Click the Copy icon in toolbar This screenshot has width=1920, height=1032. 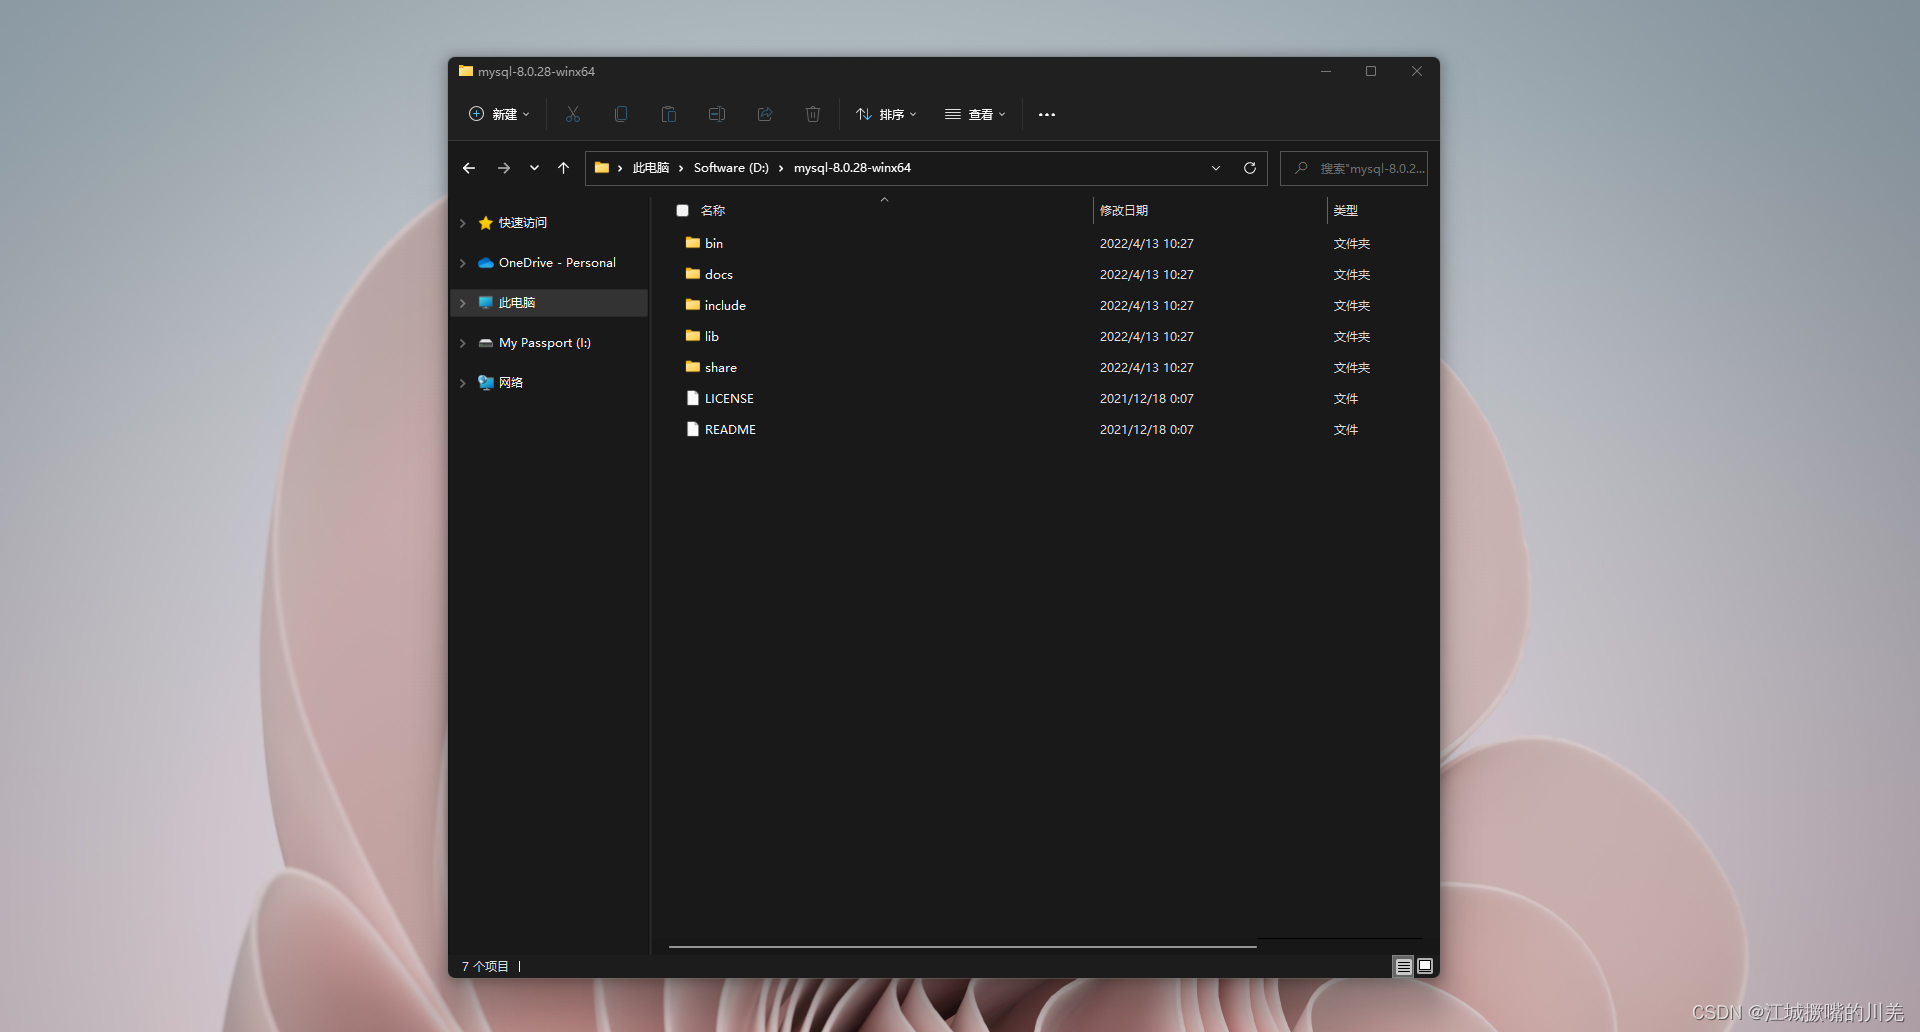coord(621,114)
